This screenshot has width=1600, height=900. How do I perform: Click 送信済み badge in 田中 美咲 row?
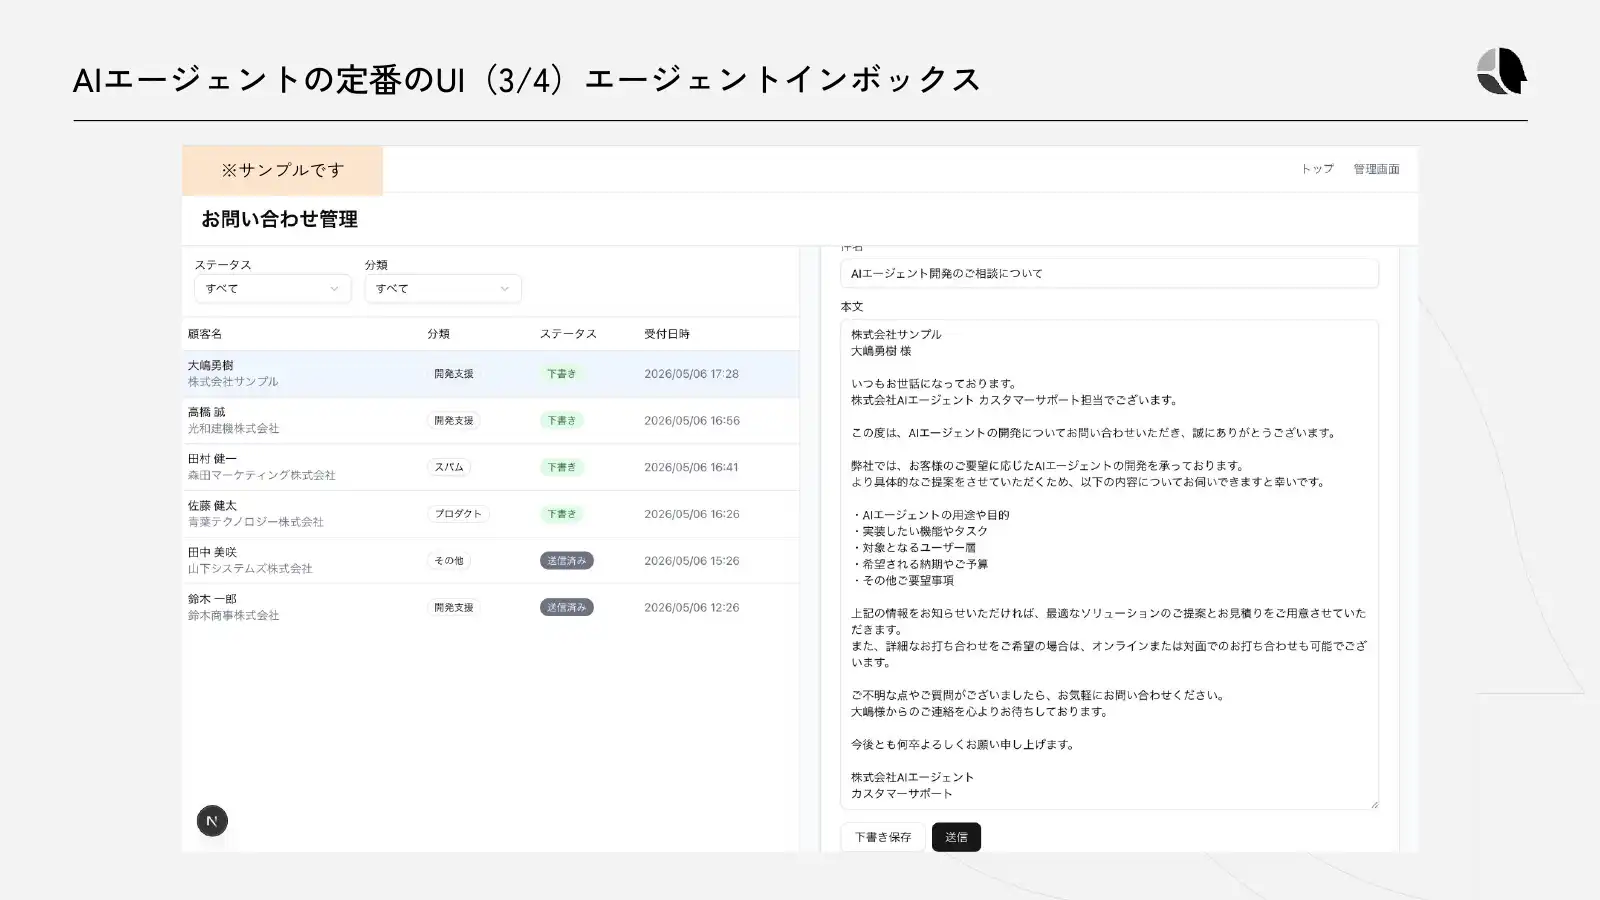(567, 561)
